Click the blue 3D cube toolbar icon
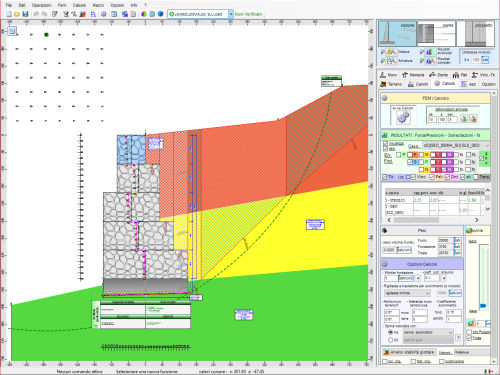Screen dimensions: 500x375 pos(160,14)
